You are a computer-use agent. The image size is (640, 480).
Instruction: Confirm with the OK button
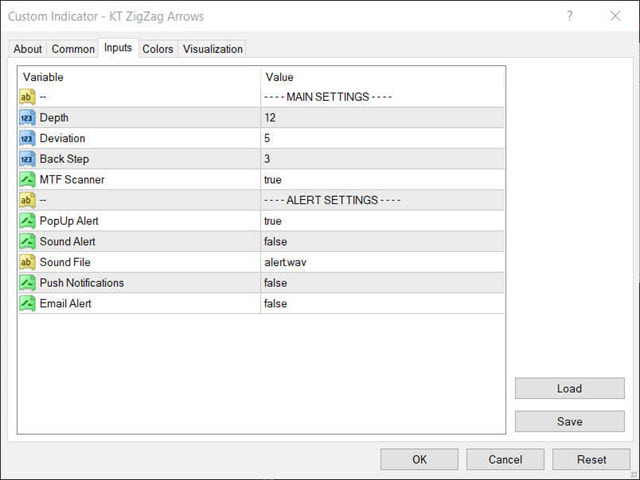(419, 460)
